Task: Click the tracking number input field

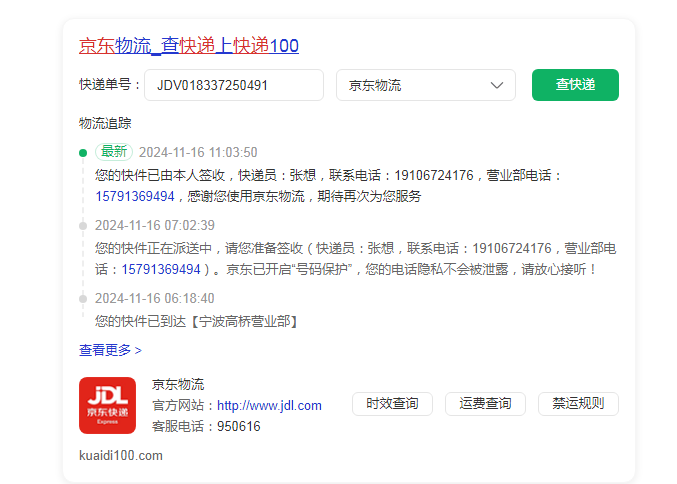Action: click(234, 85)
